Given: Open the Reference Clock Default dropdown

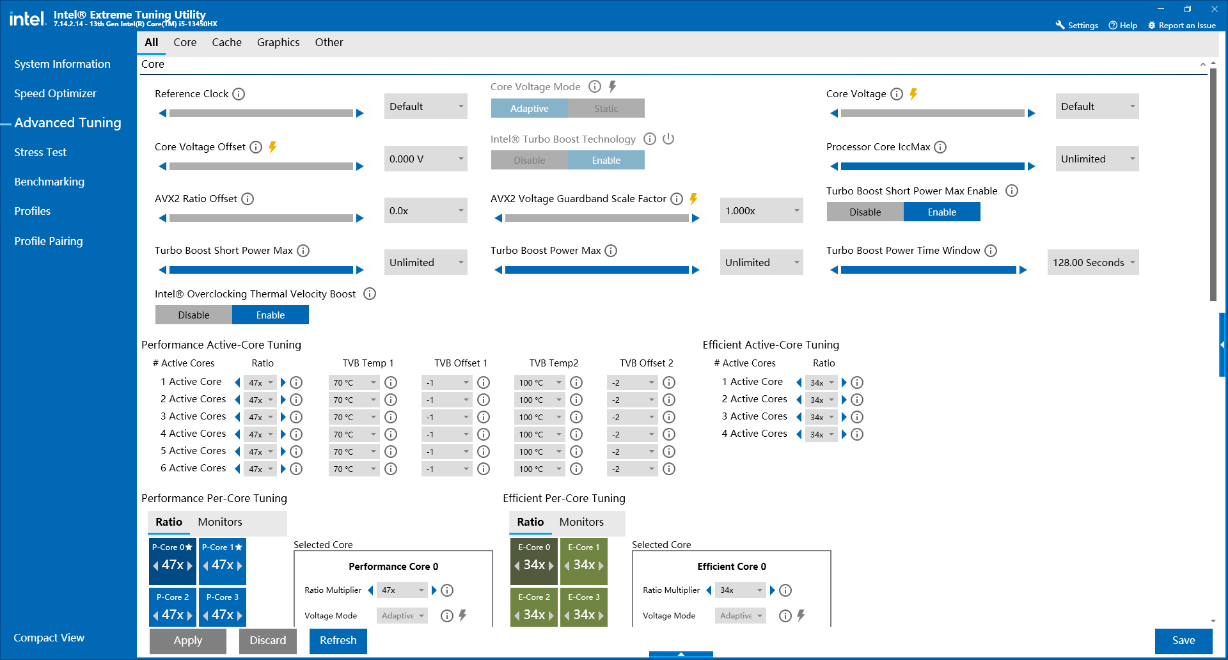Looking at the screenshot, I should point(426,106).
